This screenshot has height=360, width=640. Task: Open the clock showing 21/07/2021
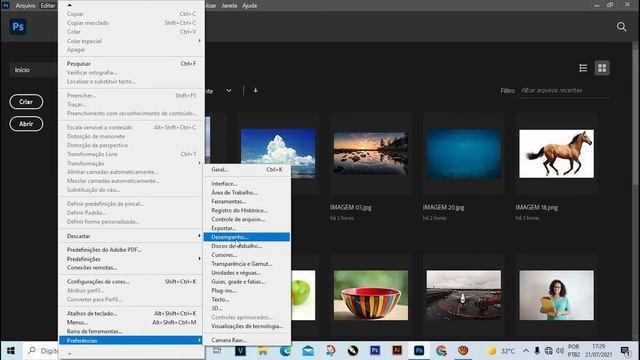tap(598, 351)
